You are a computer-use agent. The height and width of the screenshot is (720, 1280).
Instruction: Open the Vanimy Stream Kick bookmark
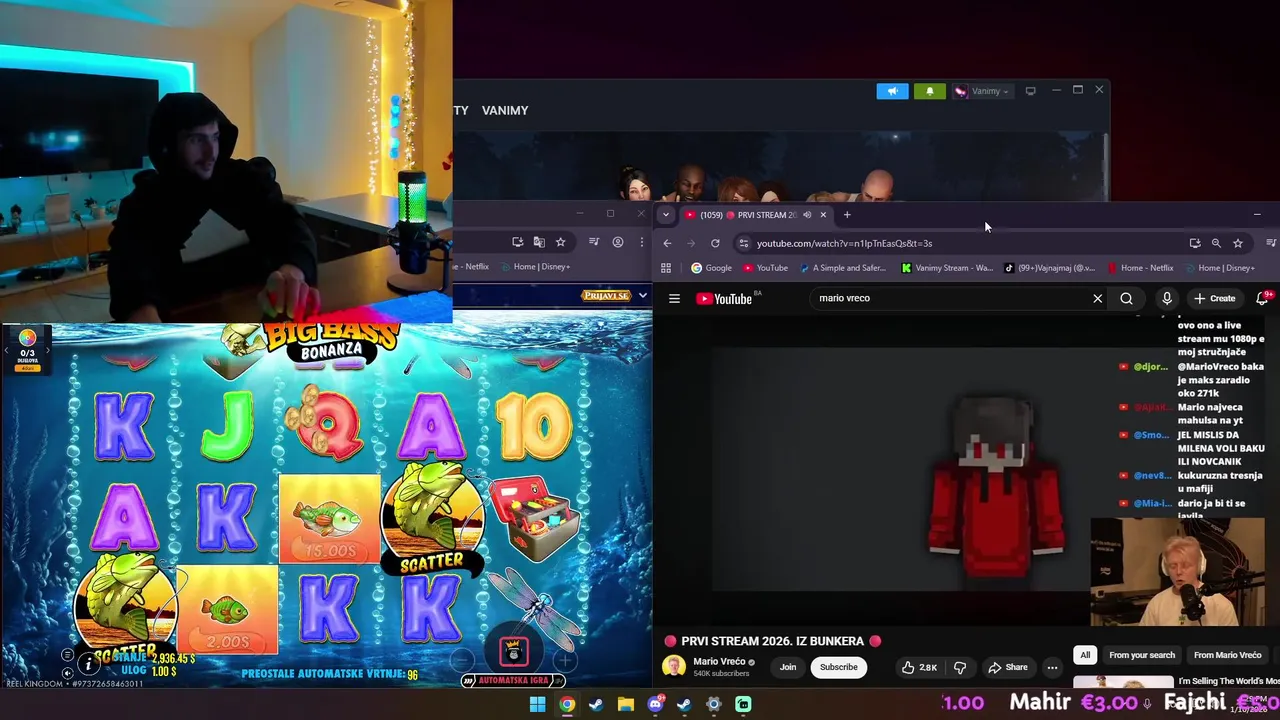[x=947, y=268]
